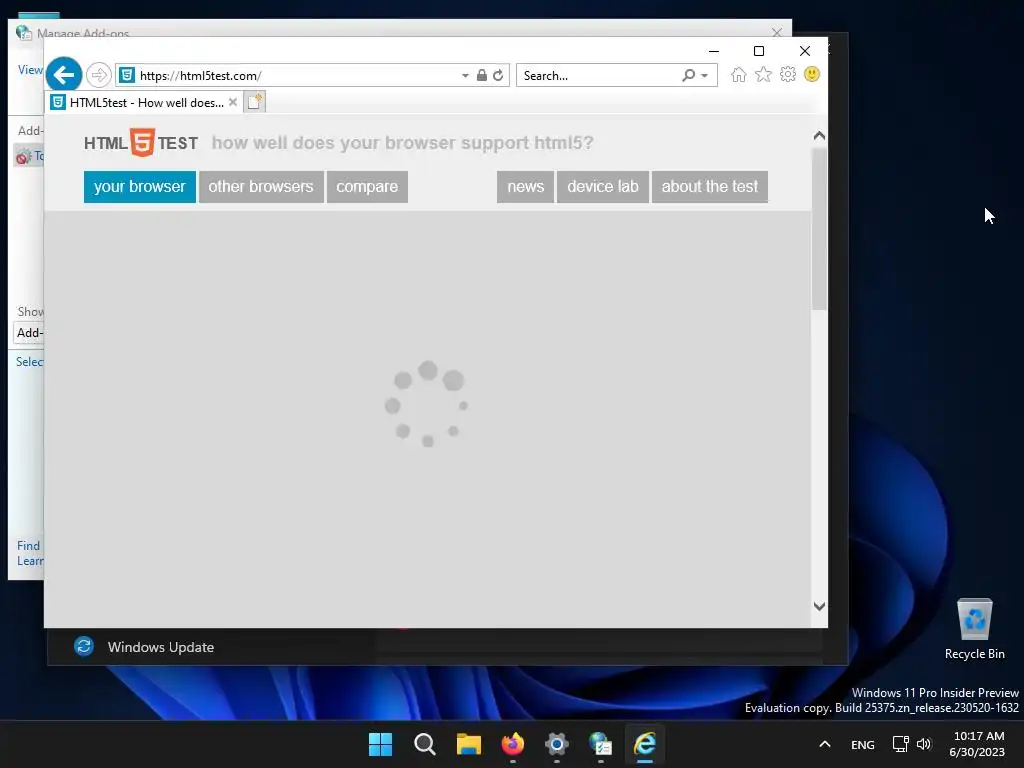Click the page scrollbar up arrow
1024x768 pixels.
pyautogui.click(x=819, y=136)
